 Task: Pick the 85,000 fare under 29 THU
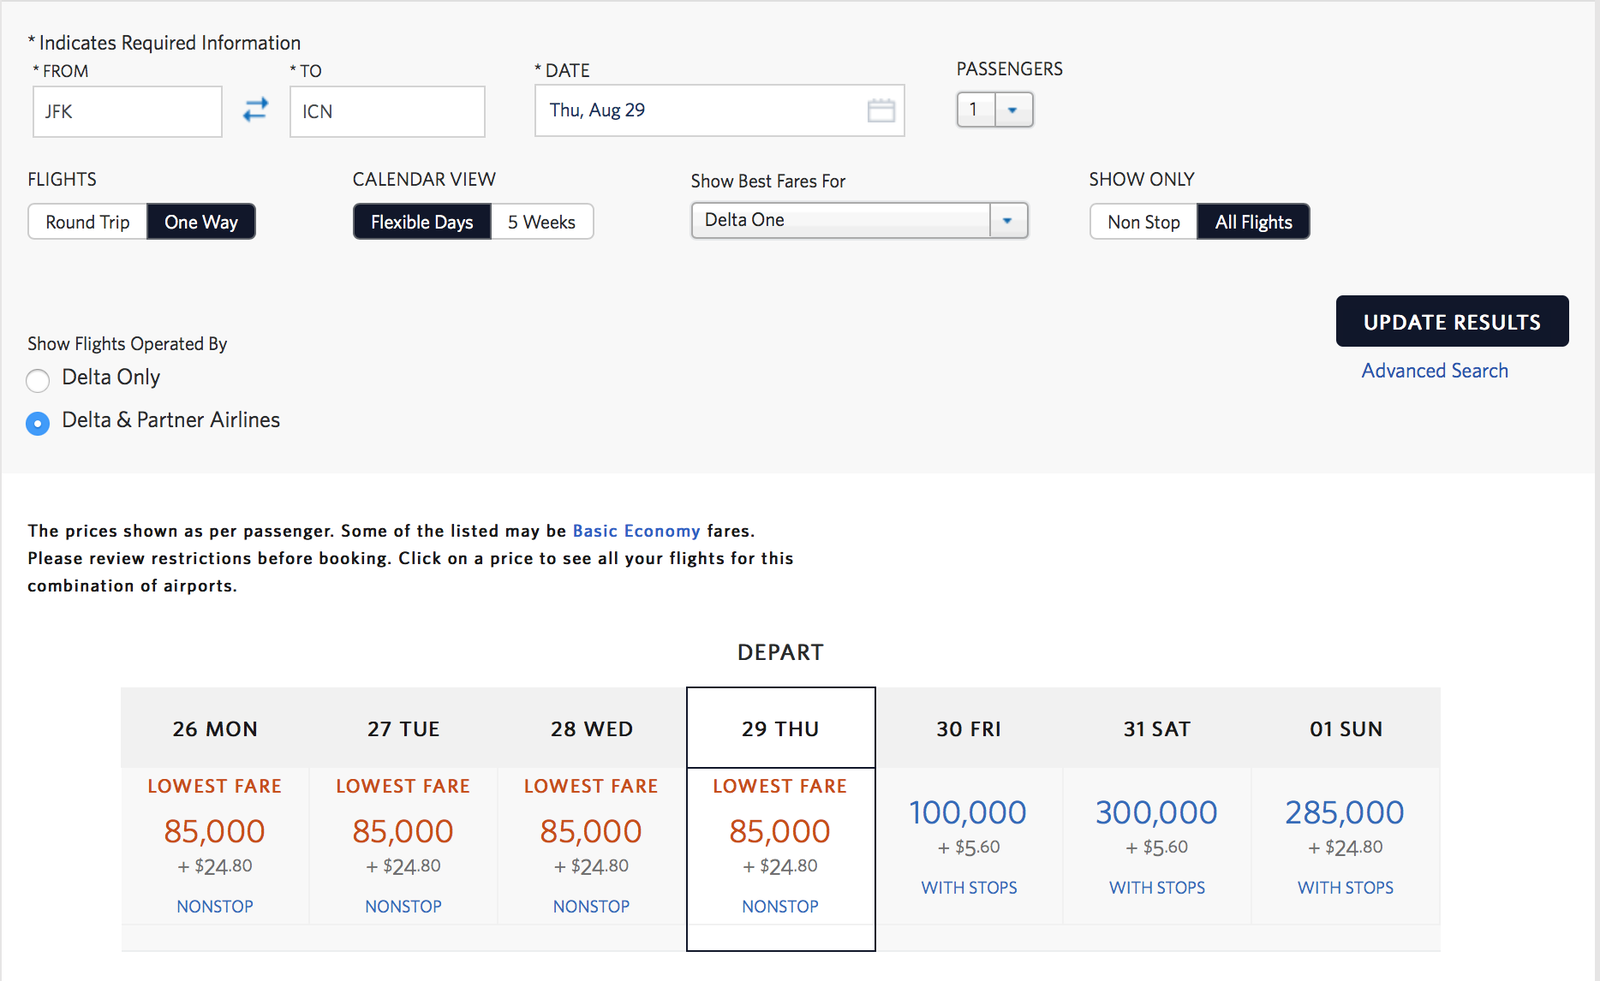click(780, 831)
